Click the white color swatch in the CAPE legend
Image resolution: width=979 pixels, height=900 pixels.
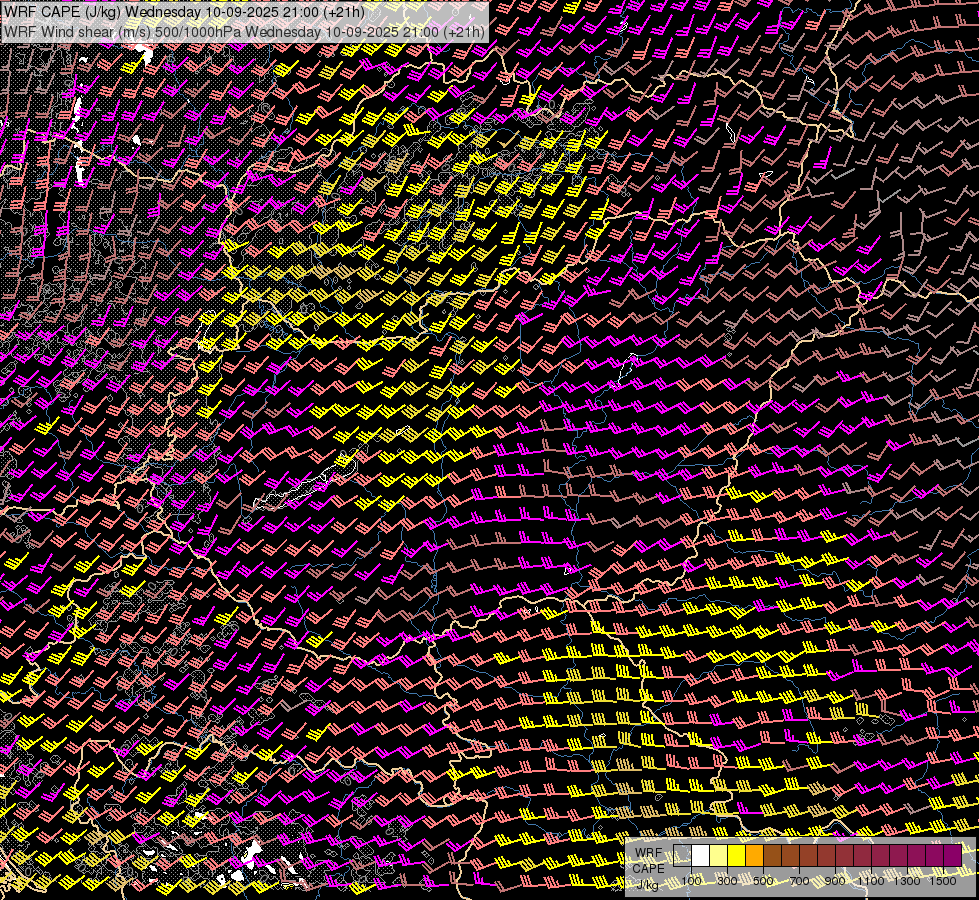[701, 855]
